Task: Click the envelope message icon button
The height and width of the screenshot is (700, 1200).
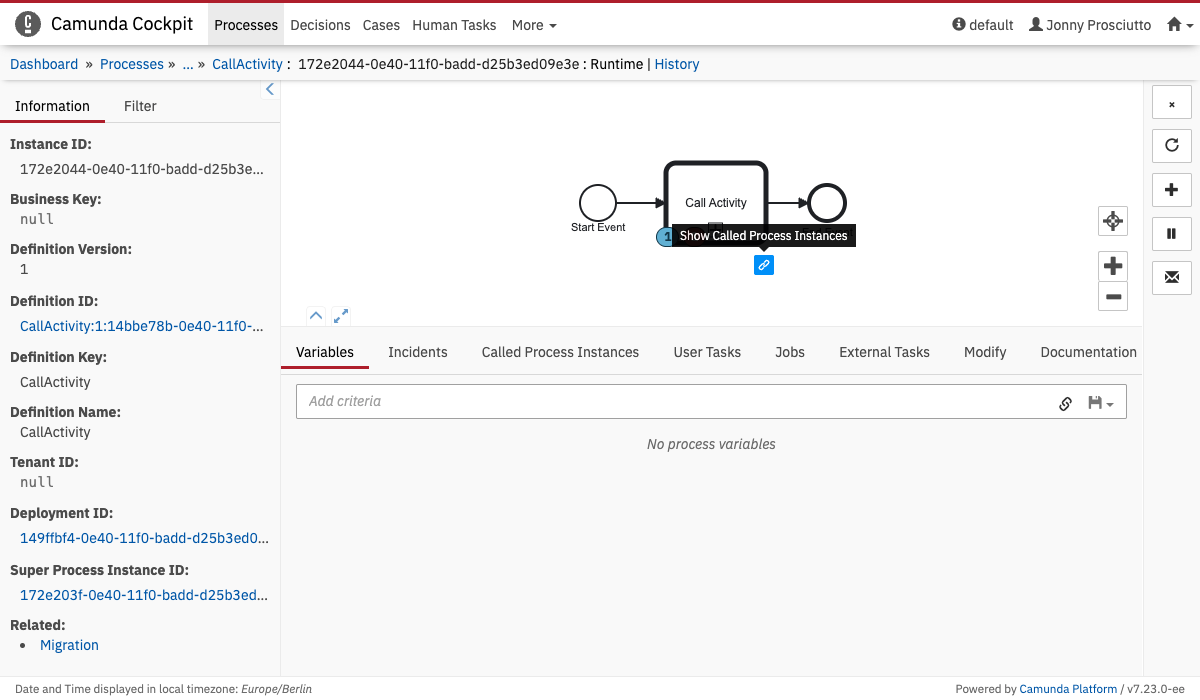Action: 1172,277
